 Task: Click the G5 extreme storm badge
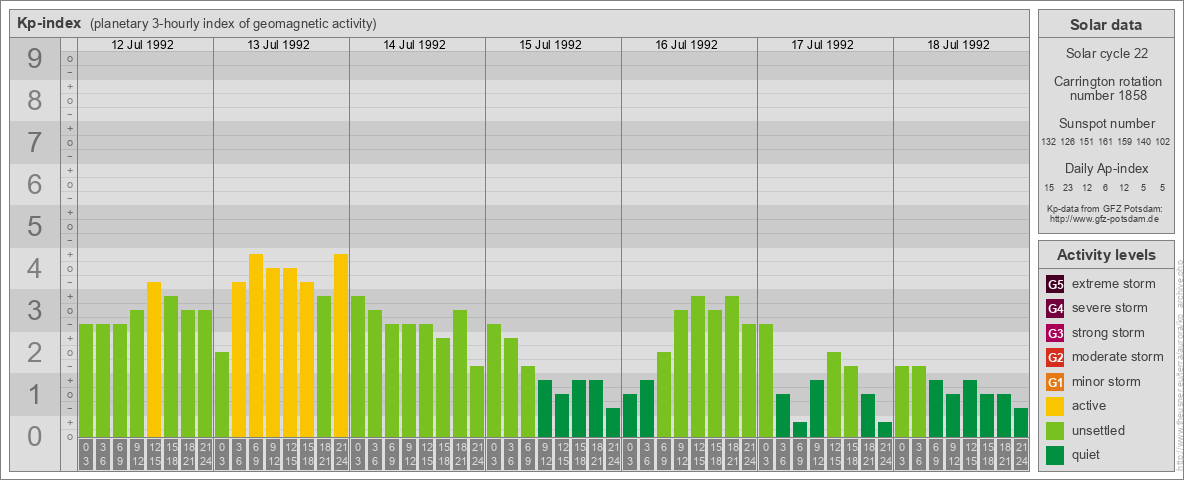[1055, 285]
